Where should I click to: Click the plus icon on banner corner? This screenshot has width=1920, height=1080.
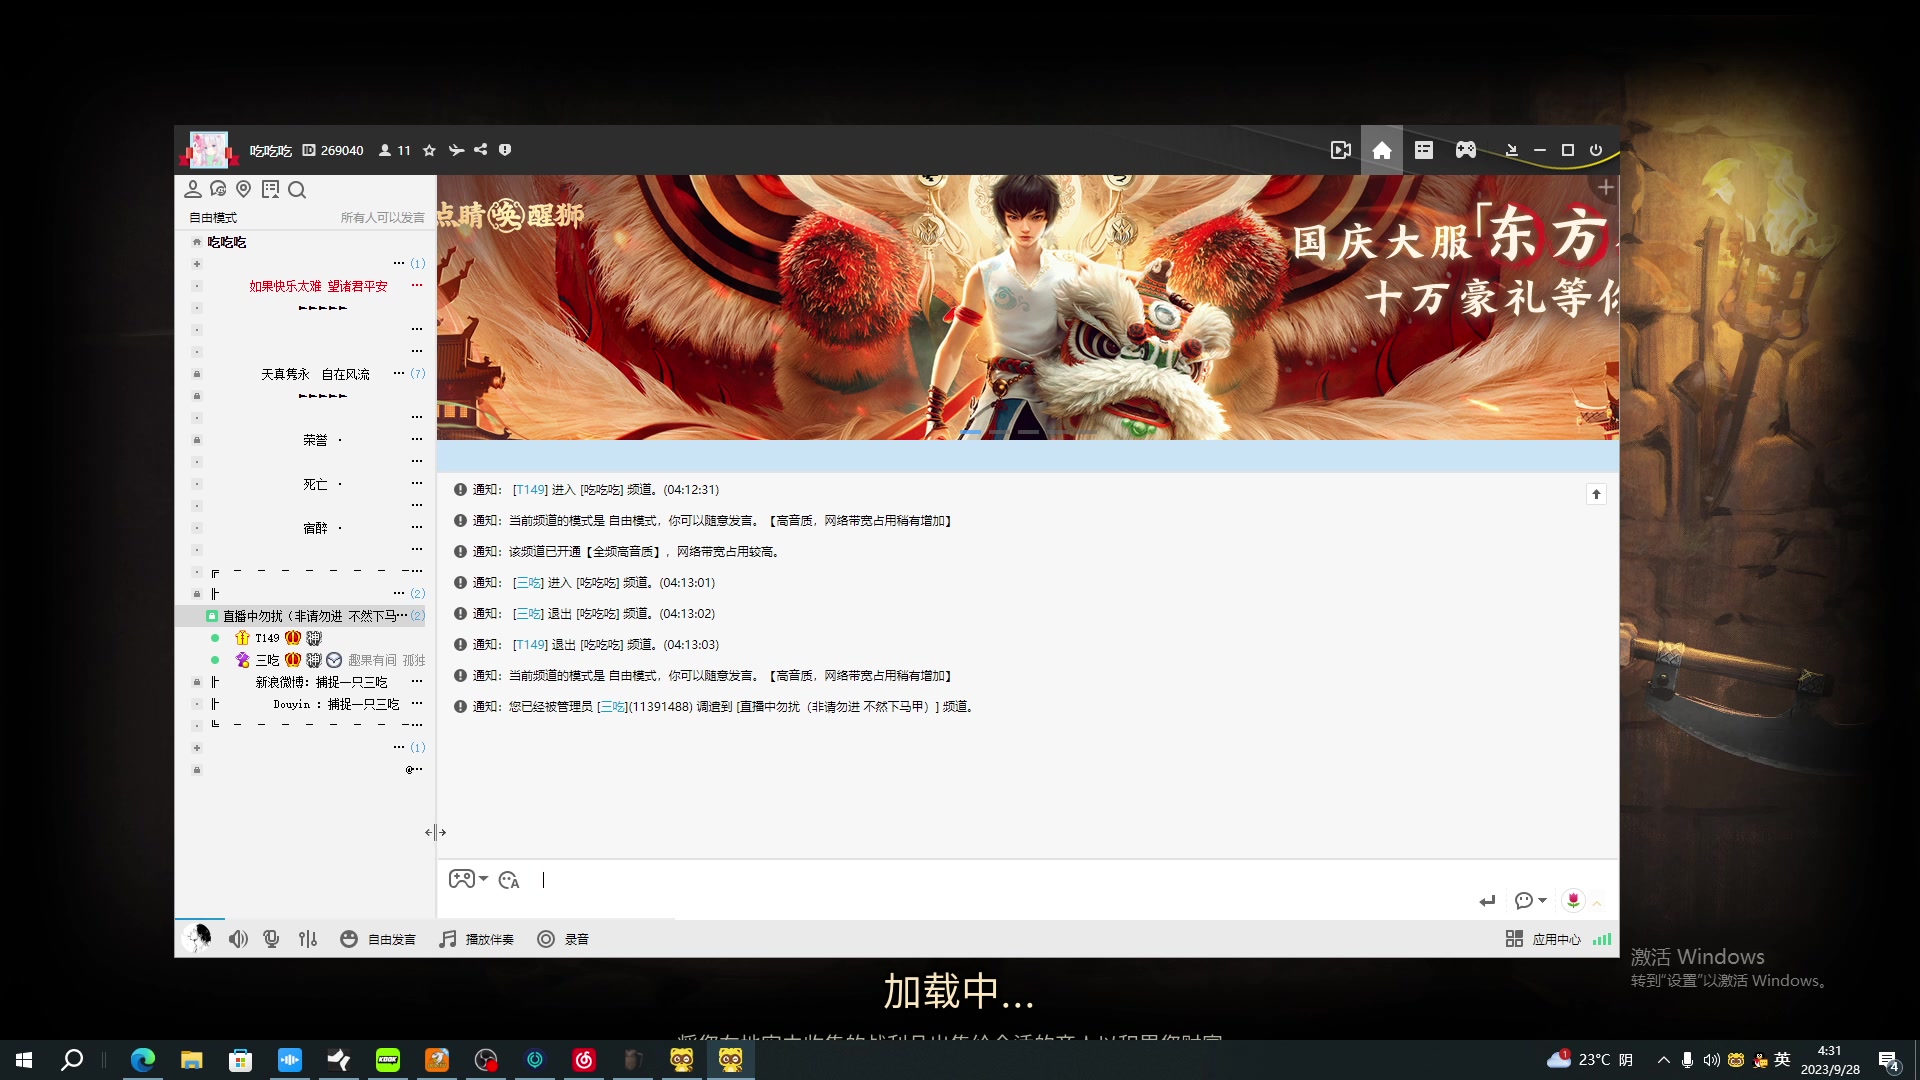[1606, 188]
